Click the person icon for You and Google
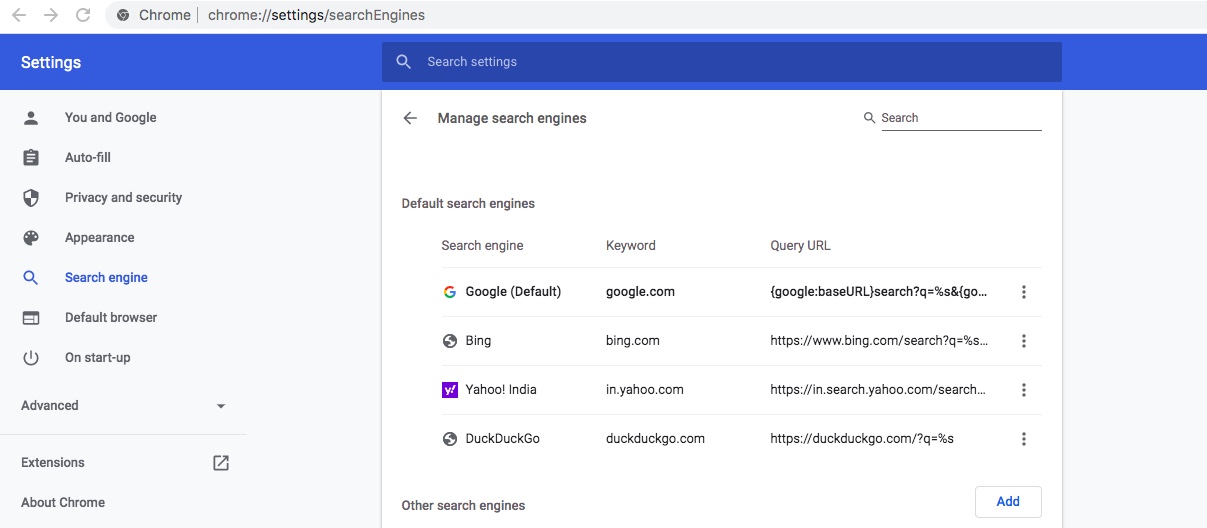The width and height of the screenshot is (1207, 528). [31, 117]
